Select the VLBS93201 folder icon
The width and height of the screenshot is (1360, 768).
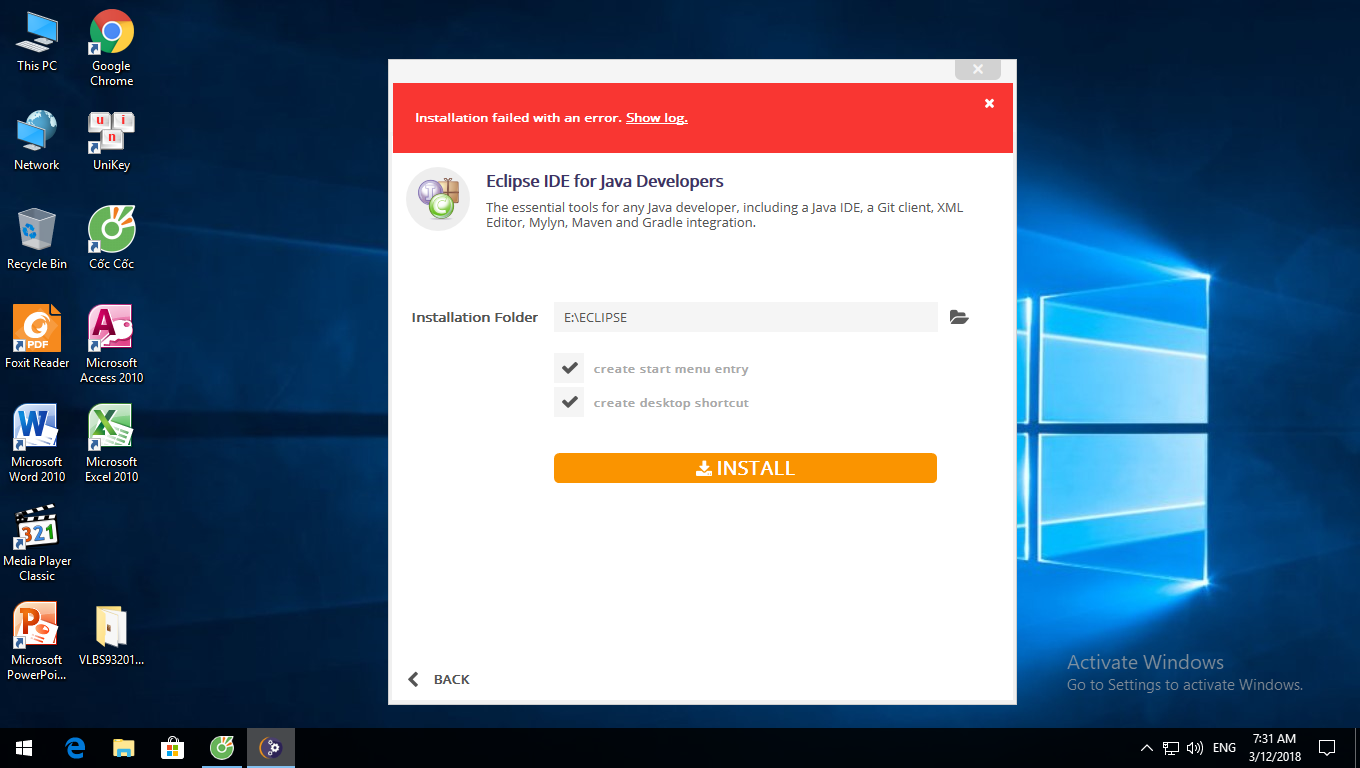pyautogui.click(x=112, y=635)
